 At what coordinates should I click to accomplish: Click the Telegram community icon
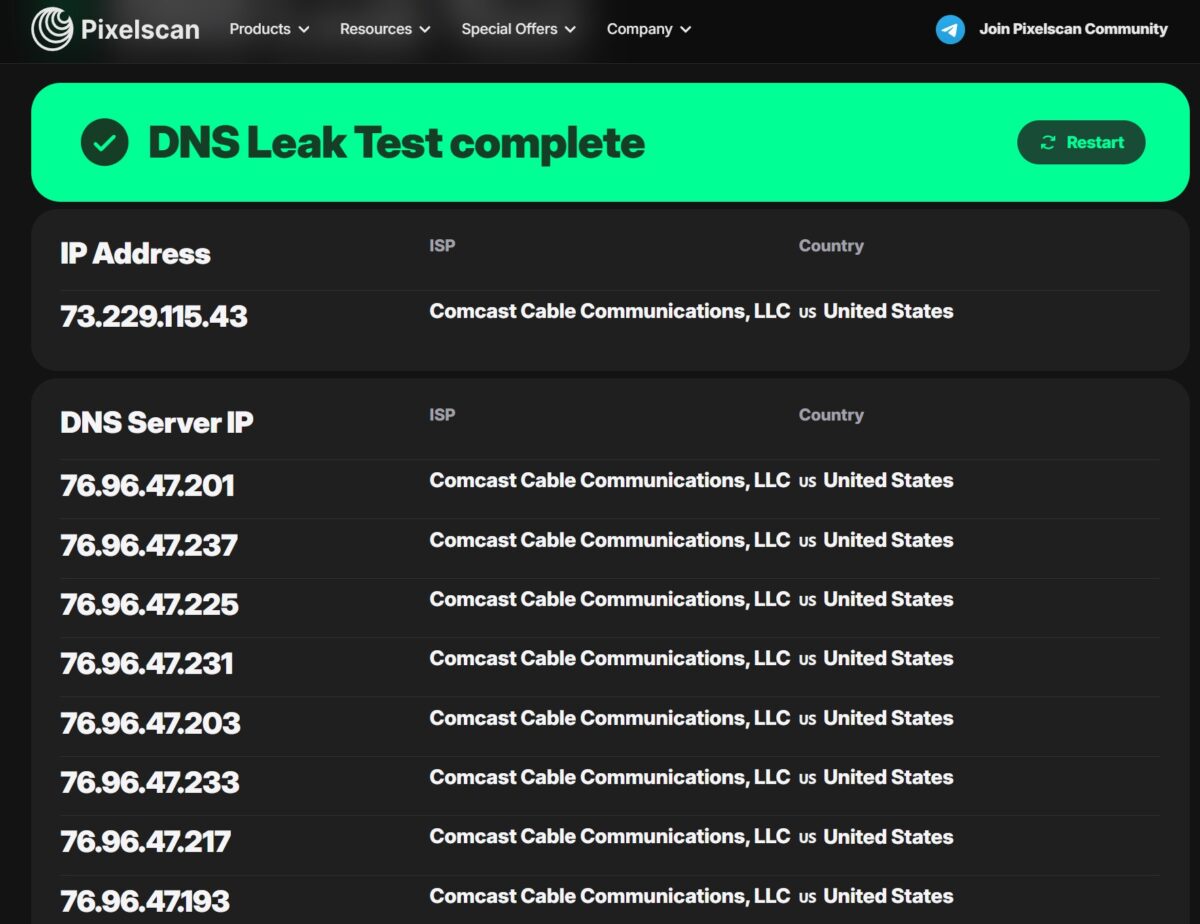[x=950, y=29]
